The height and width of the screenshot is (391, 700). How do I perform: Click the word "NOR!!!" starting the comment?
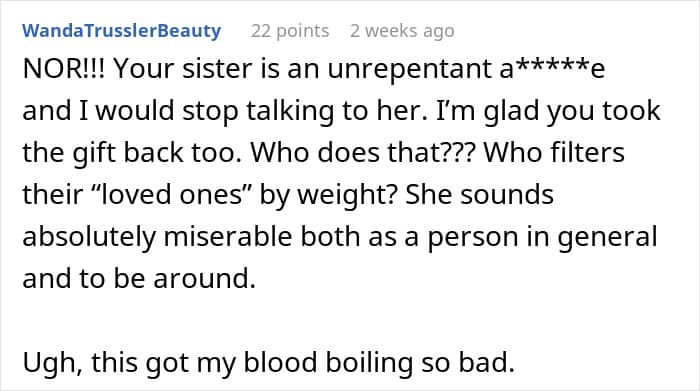pyautogui.click(x=64, y=69)
